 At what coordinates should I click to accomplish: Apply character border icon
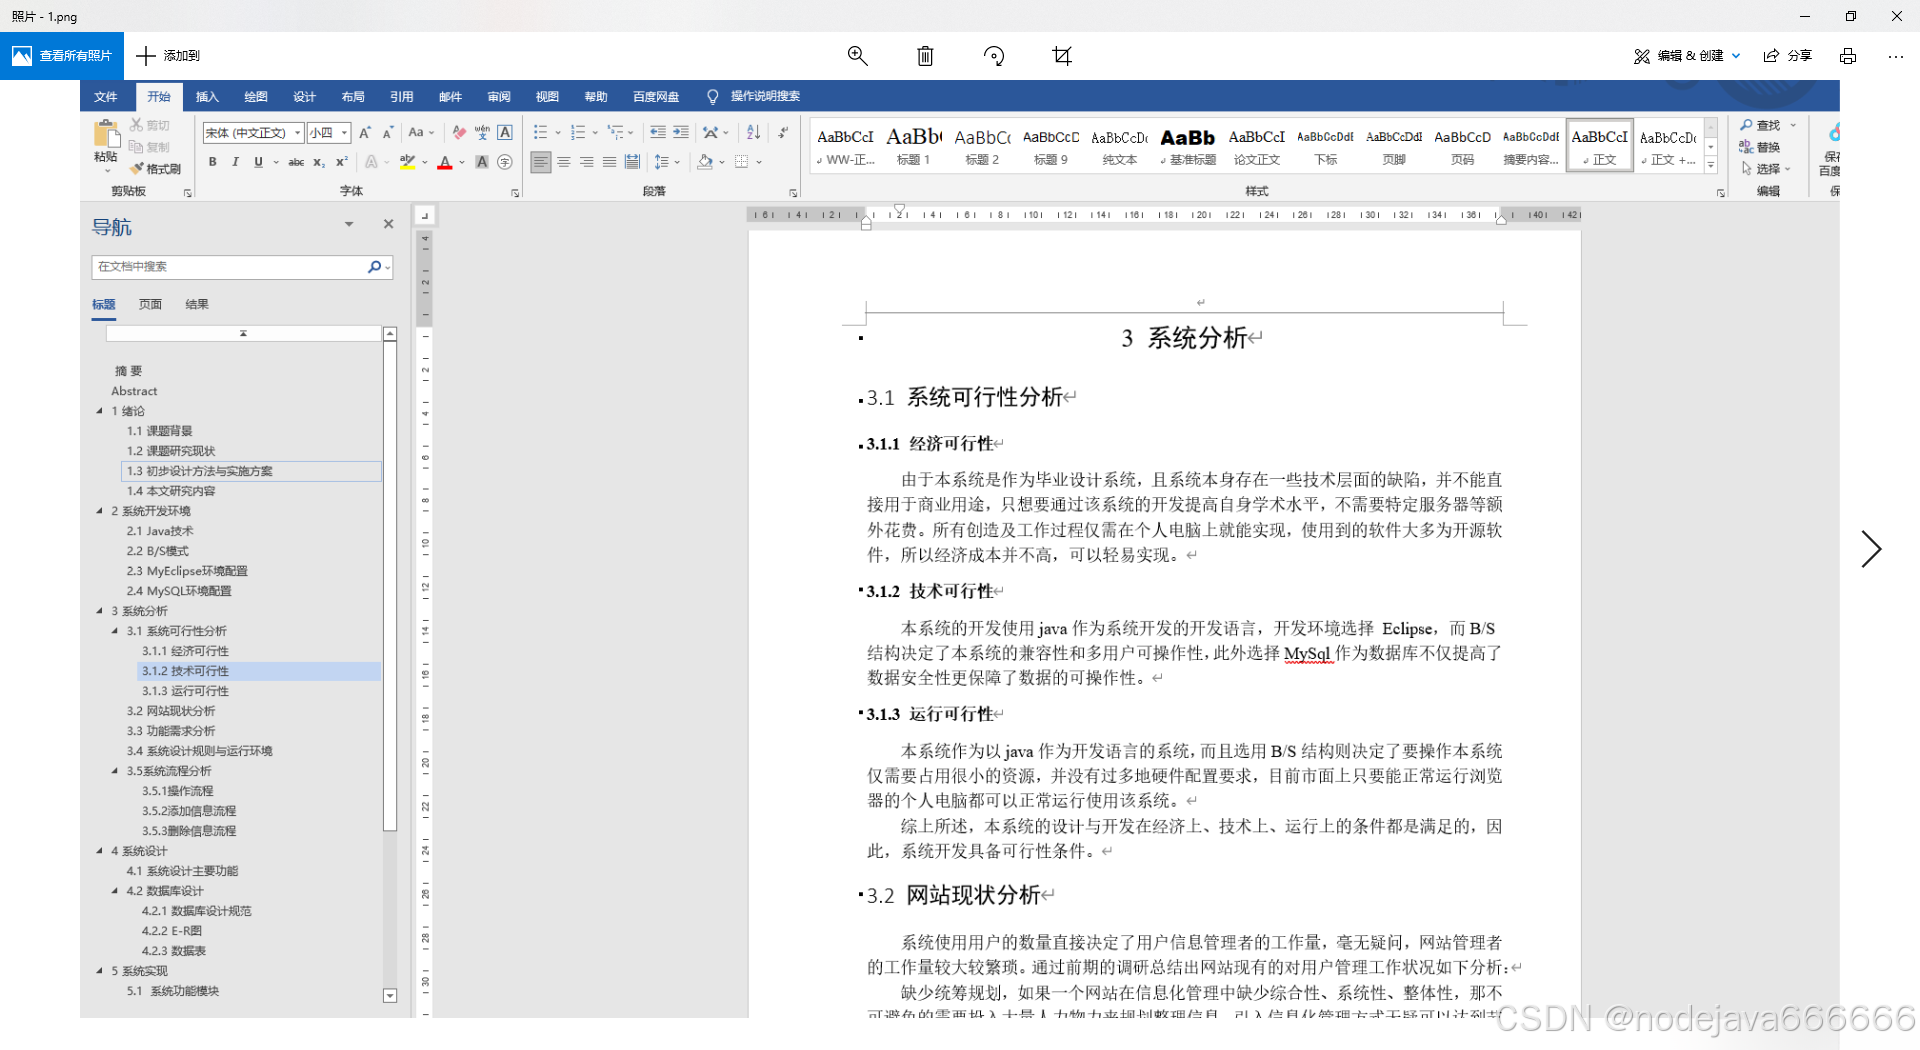[x=505, y=133]
